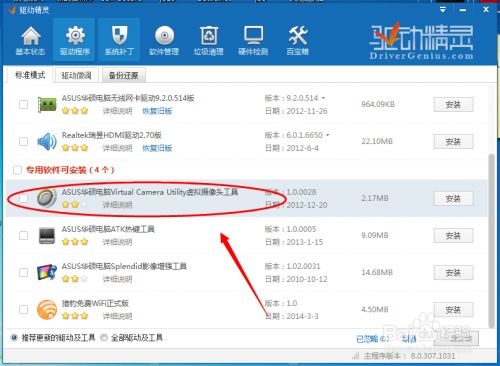Click the vertical scrollbar of the driver list

click(x=491, y=240)
